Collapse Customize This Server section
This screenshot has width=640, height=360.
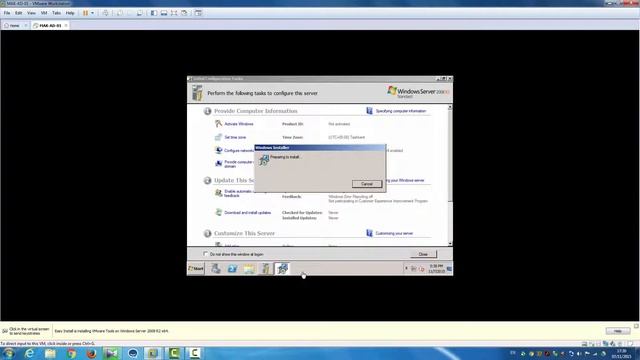(207, 233)
